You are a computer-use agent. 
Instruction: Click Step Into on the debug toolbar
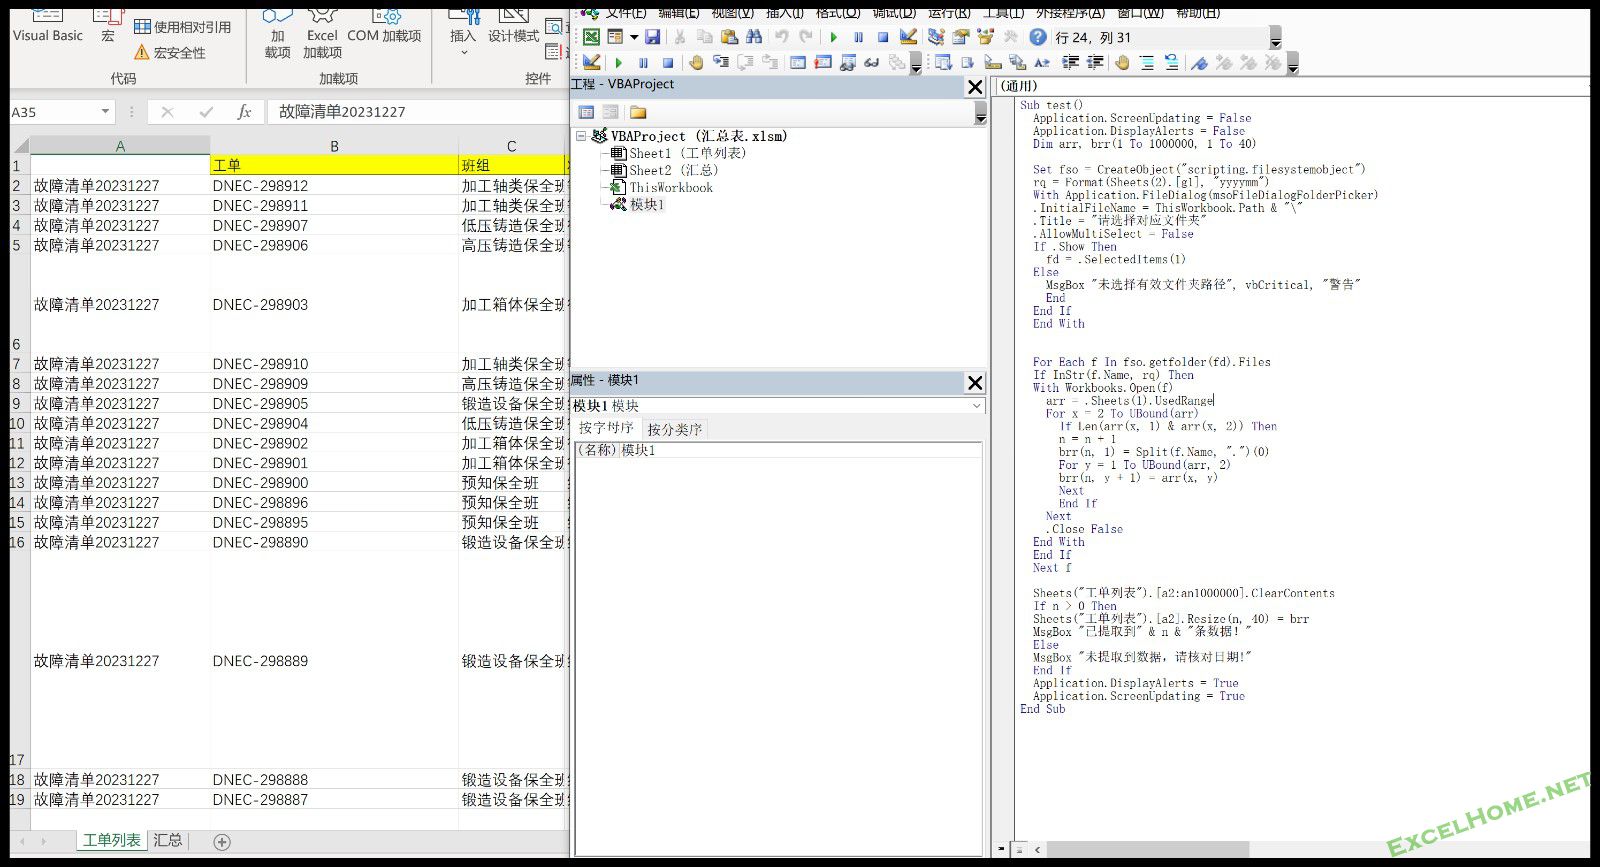pos(720,62)
